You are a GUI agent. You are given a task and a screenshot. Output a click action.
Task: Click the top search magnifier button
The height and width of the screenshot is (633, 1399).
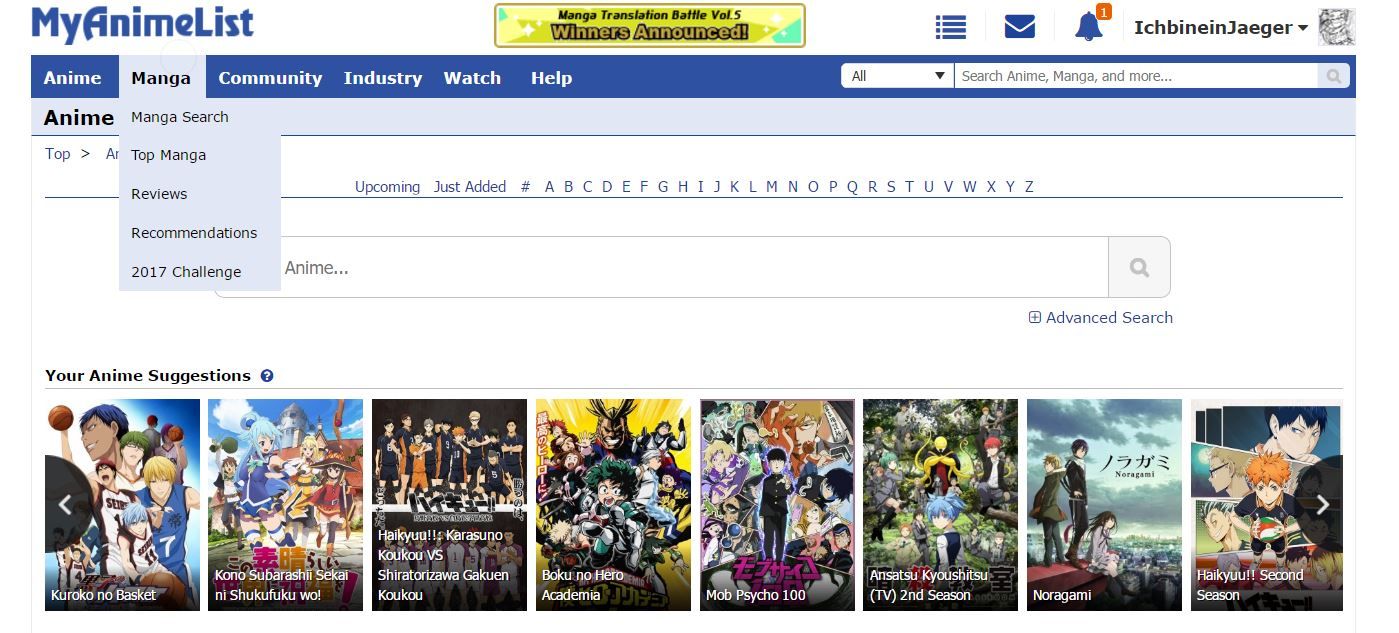(x=1333, y=76)
